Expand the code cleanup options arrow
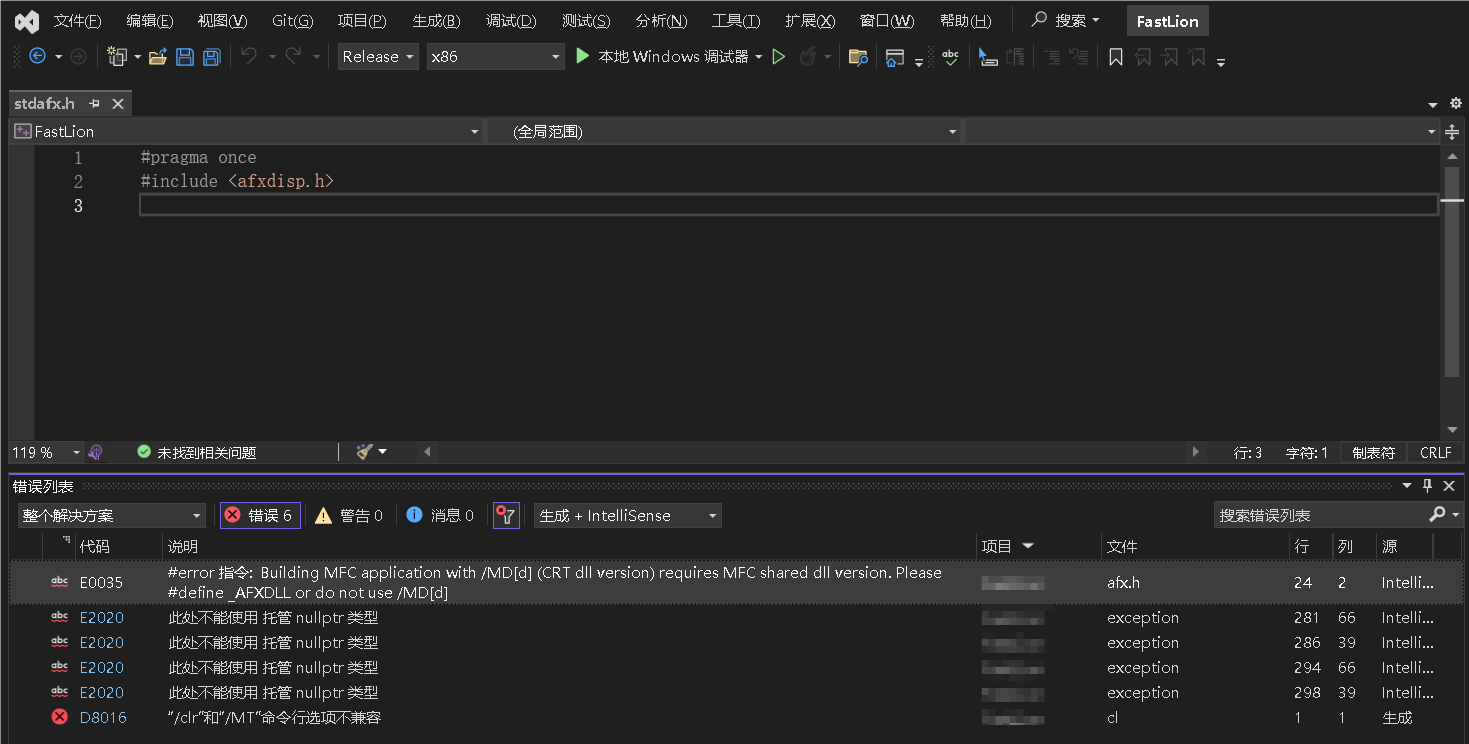Screen dimensions: 1469x744 click(x=382, y=452)
